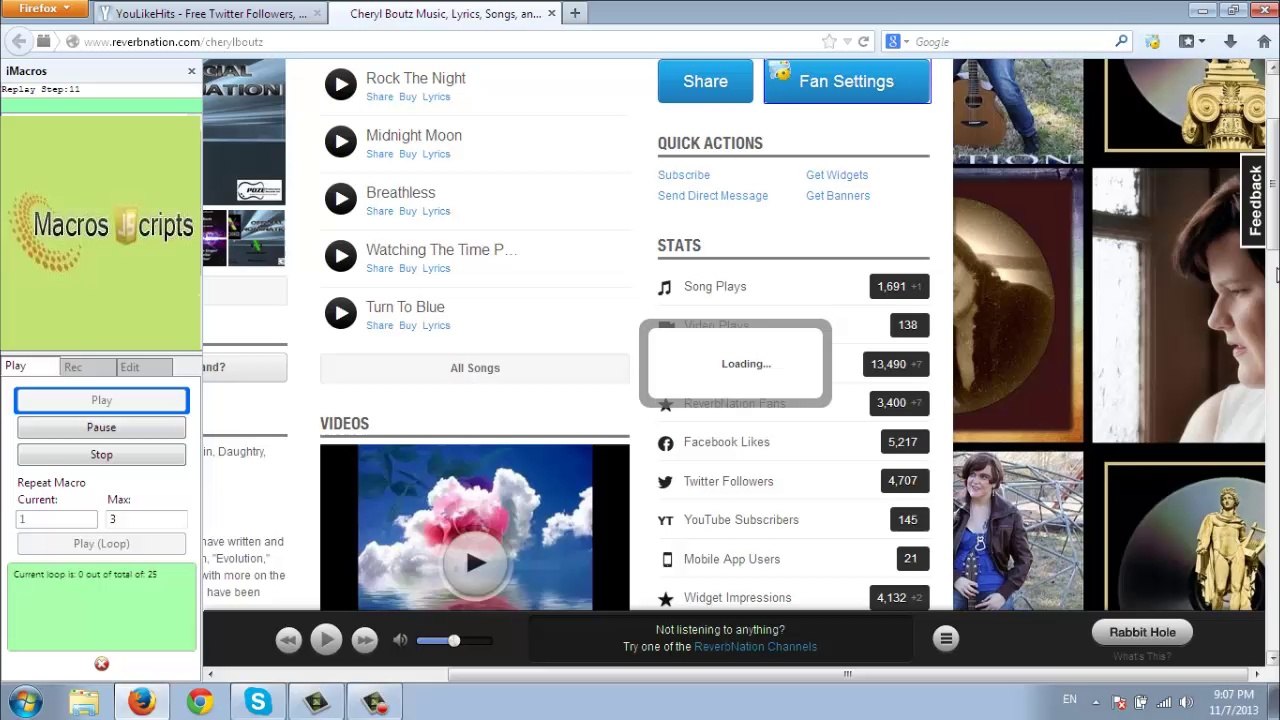Mute the player speaker icon
The width and height of the screenshot is (1280, 720).
click(400, 640)
